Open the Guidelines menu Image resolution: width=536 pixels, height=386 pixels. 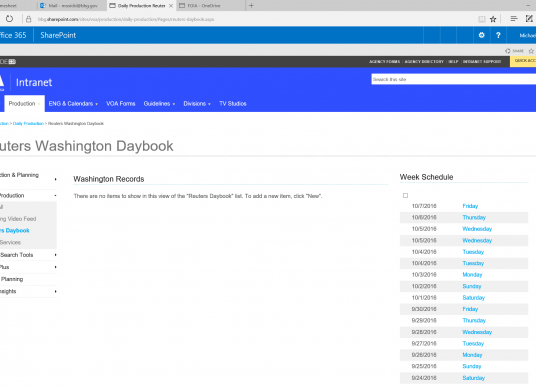tap(157, 104)
